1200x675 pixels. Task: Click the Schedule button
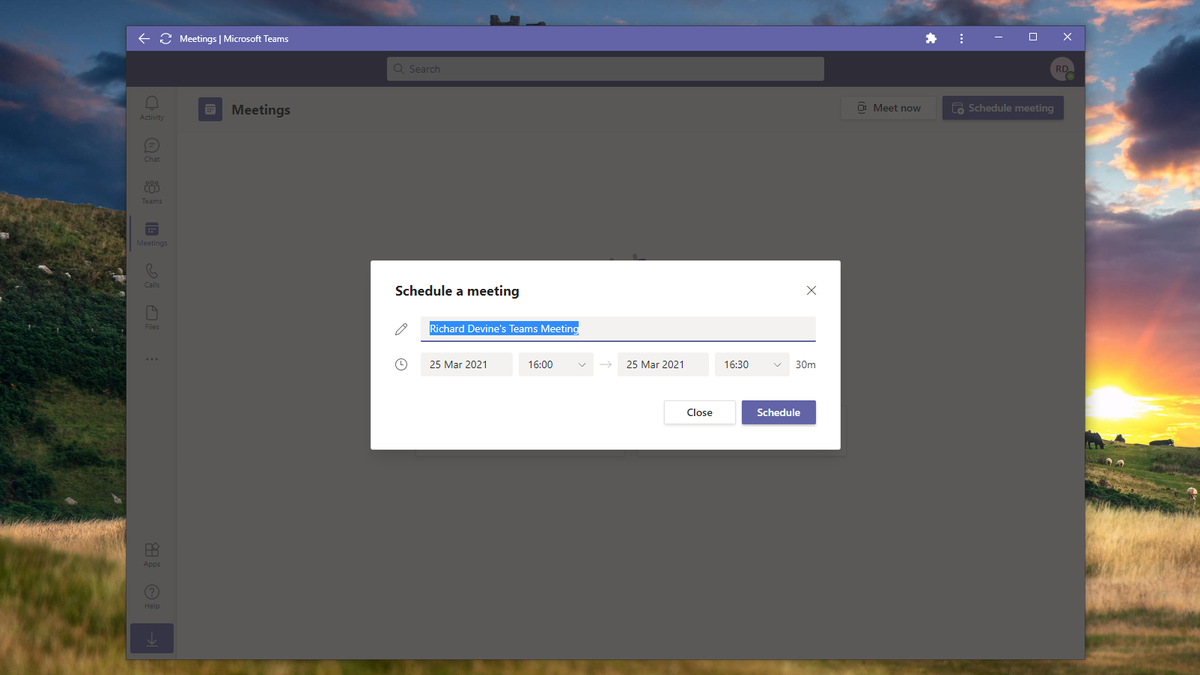tap(779, 412)
